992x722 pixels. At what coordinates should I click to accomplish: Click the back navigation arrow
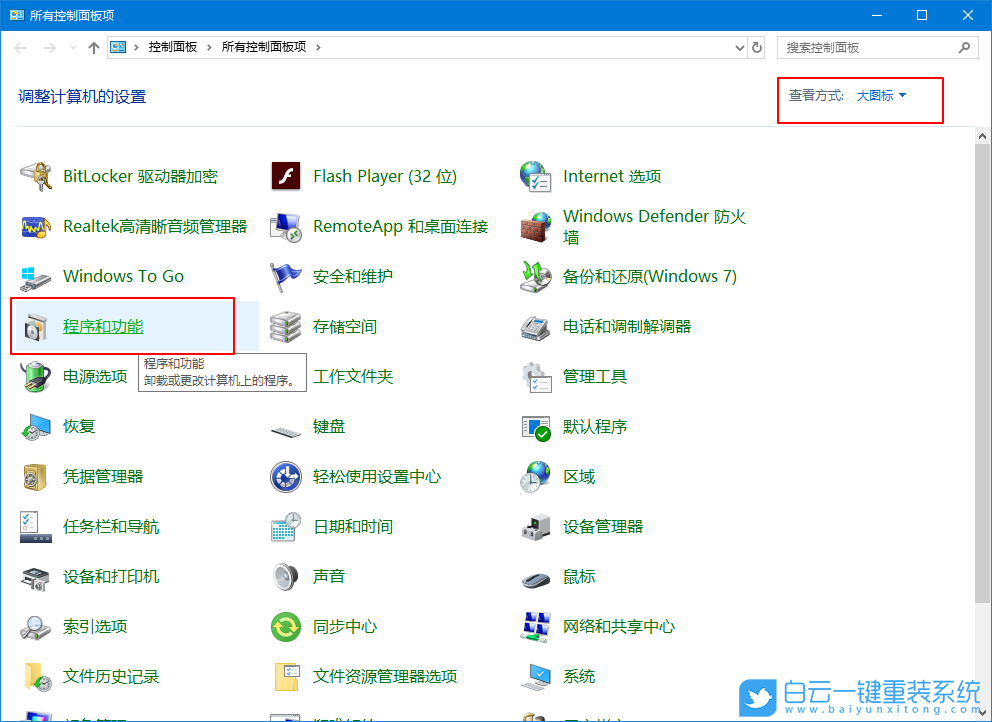[x=18, y=46]
